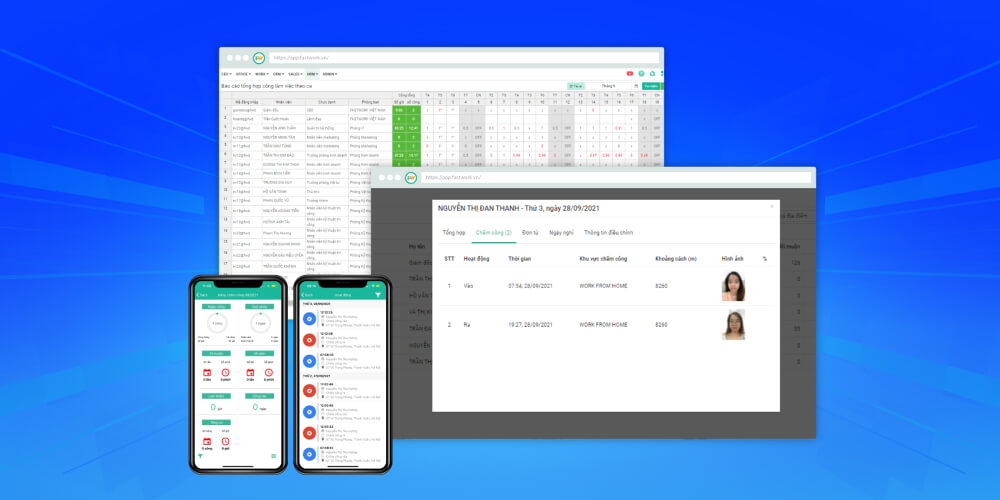Click the help icon next to YouTube icon
The height and width of the screenshot is (500, 1000).
click(641, 73)
